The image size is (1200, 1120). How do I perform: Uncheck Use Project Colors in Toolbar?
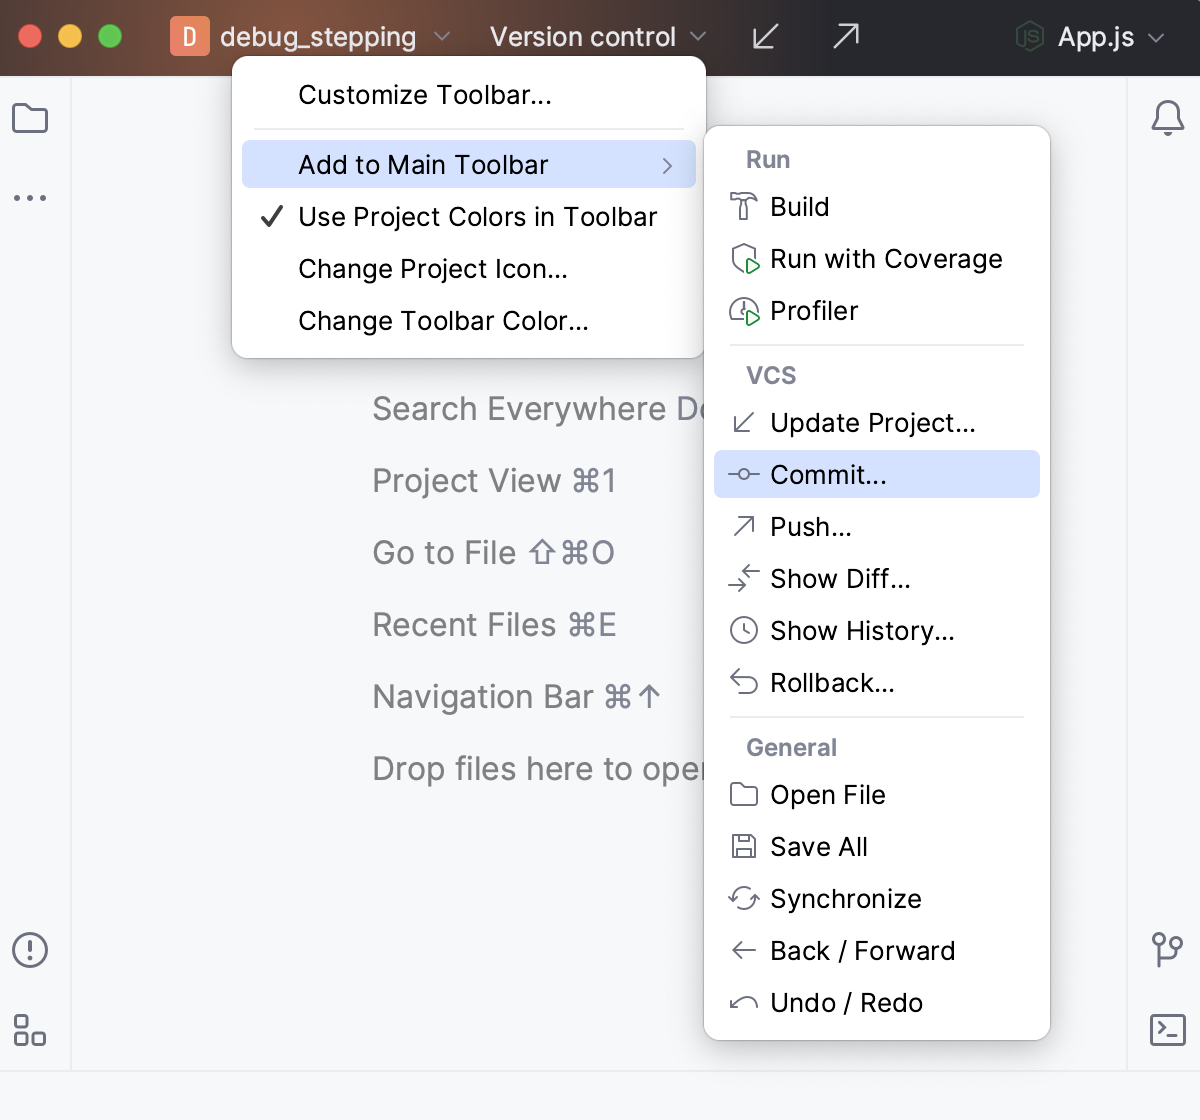tap(477, 217)
